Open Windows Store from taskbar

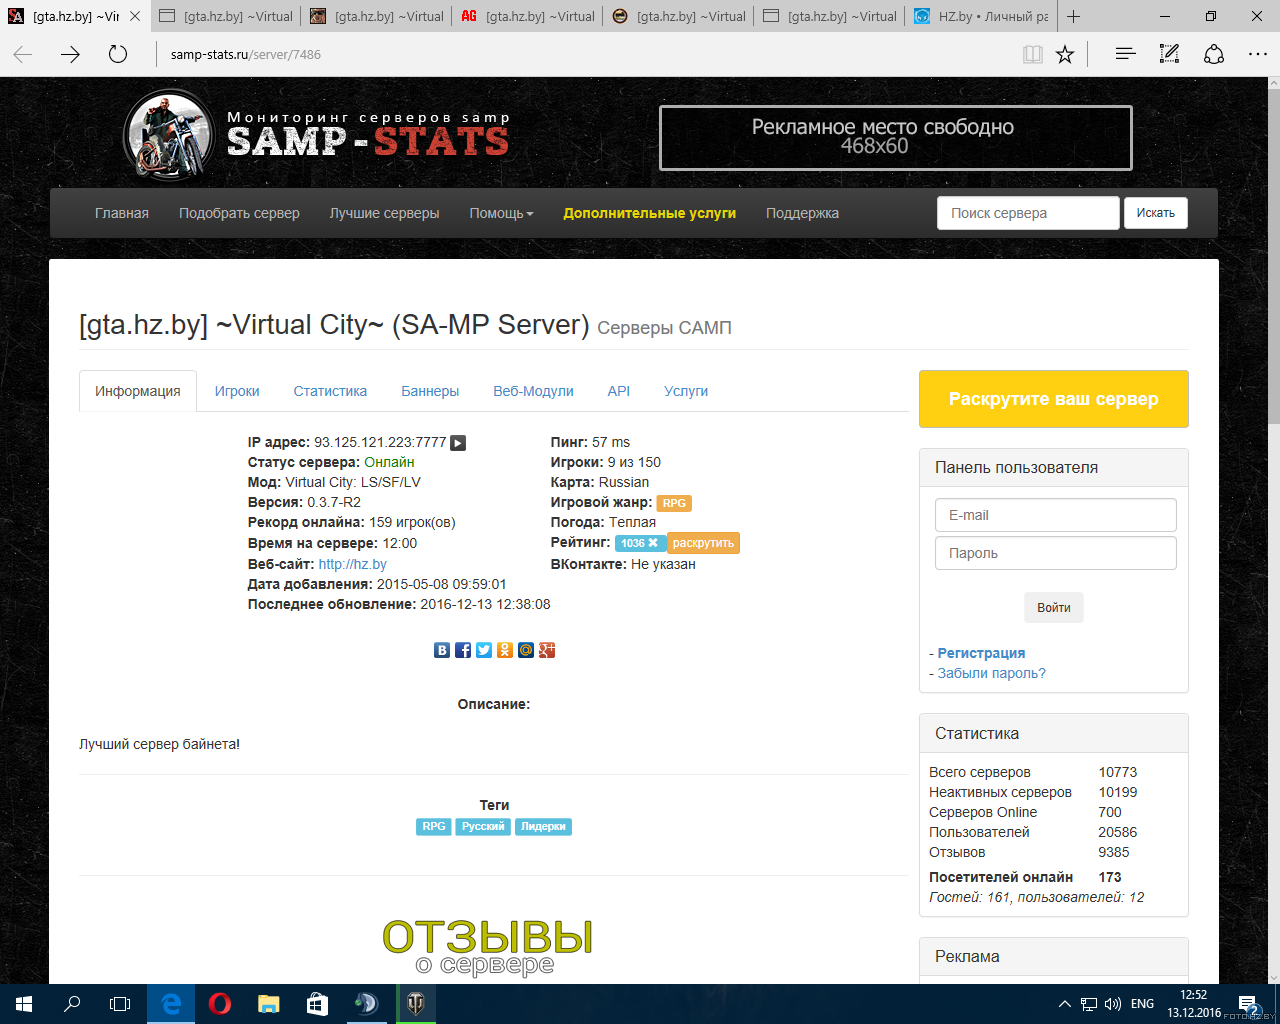pyautogui.click(x=317, y=1004)
